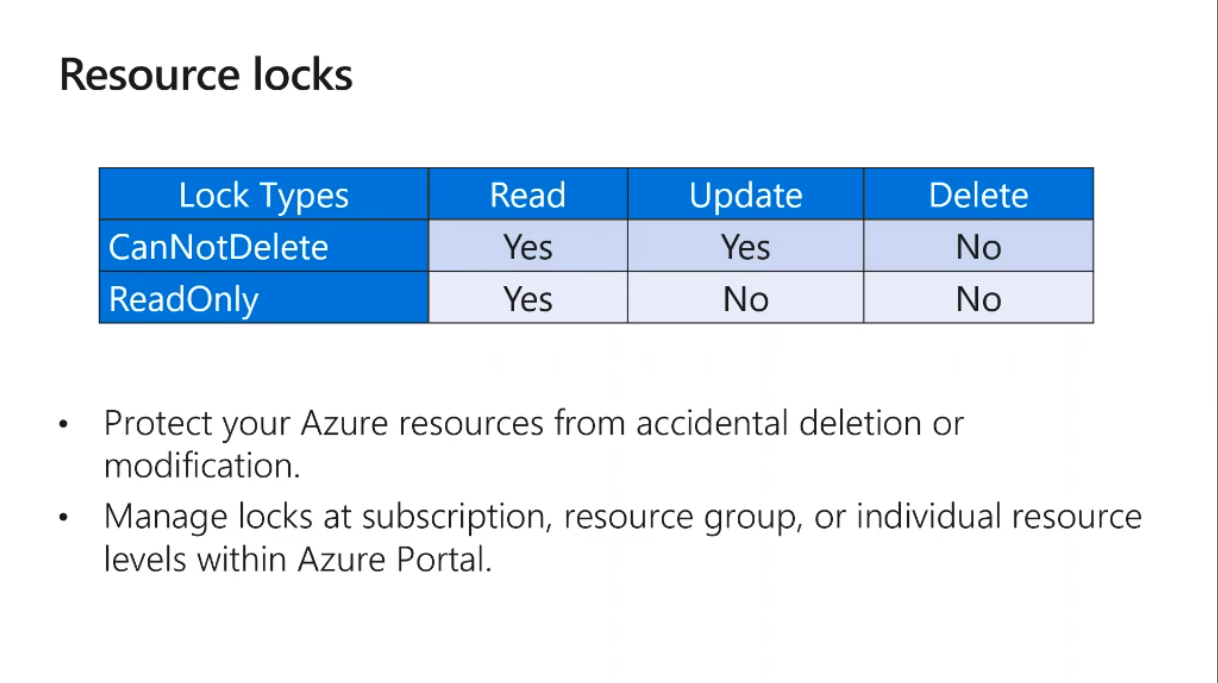Select the CanNotDelete row's Delete "No" cell
This screenshot has height=683, width=1218.
click(978, 247)
